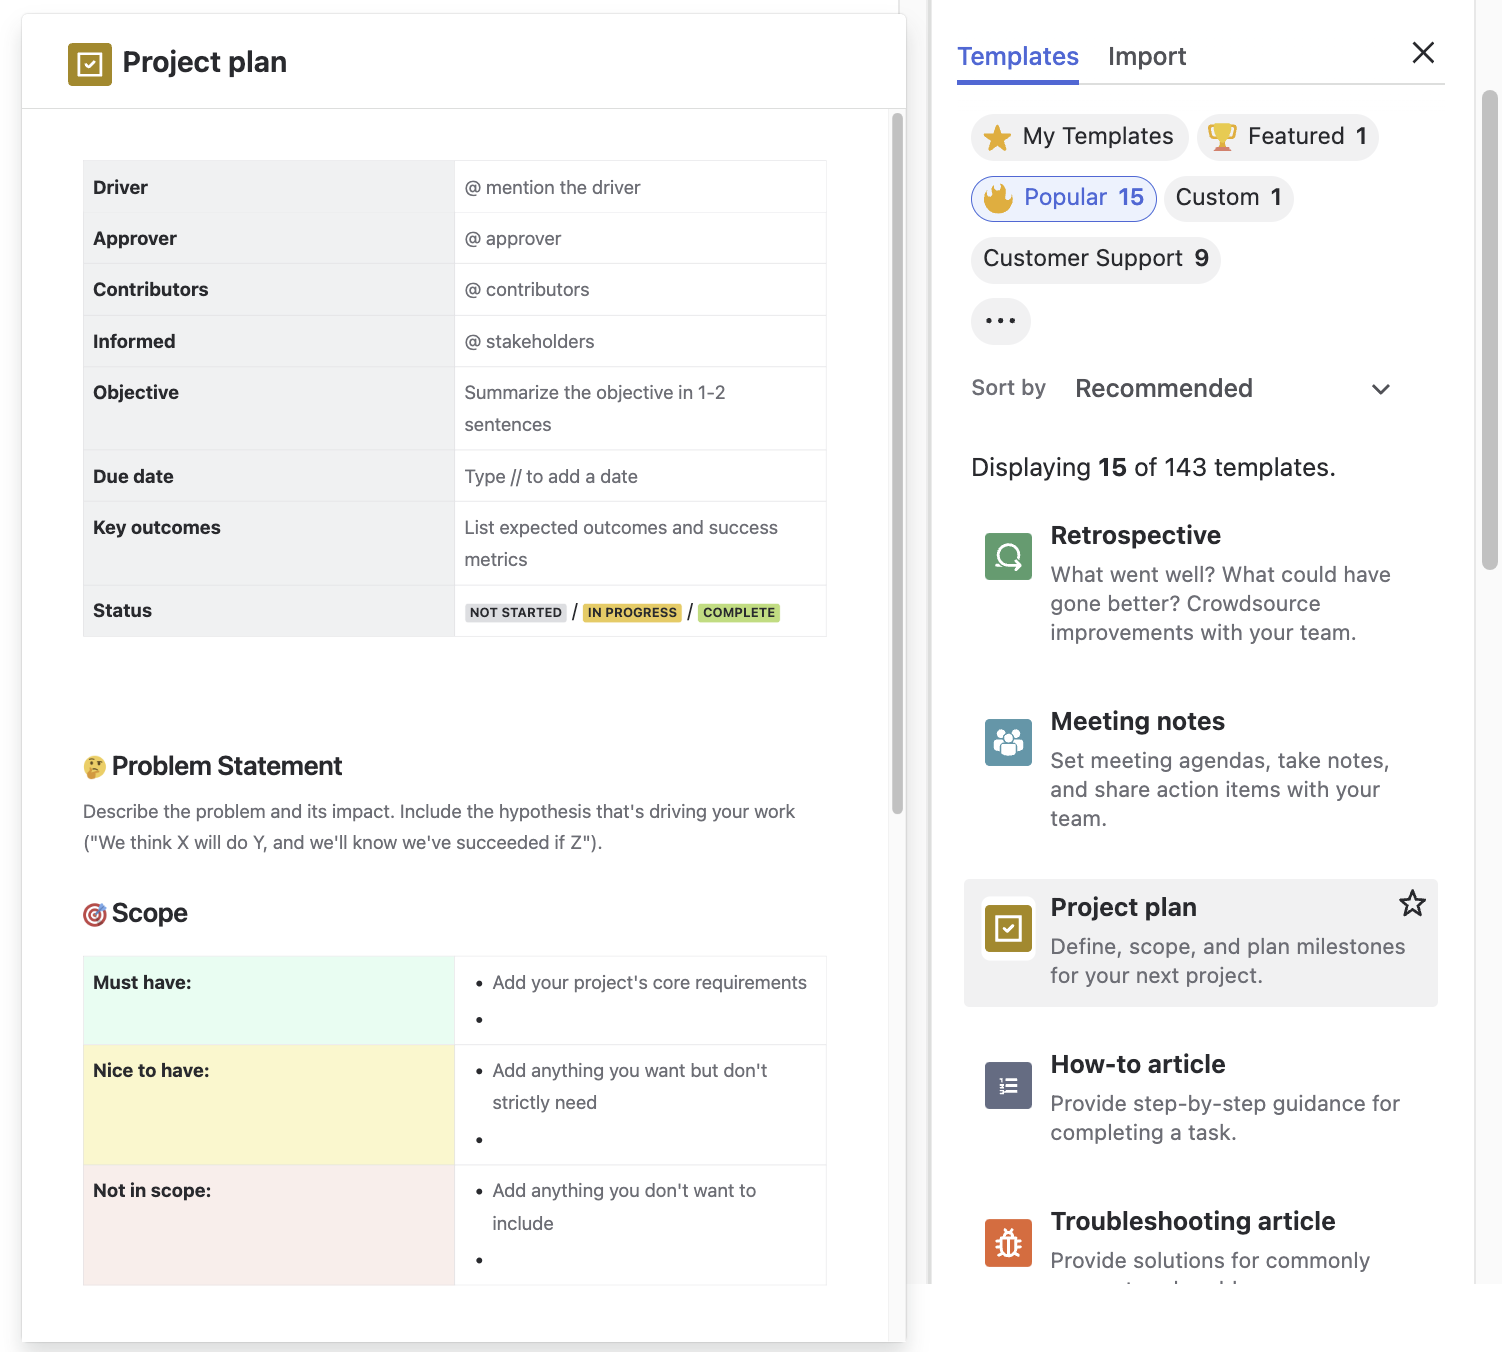Show more categories with ellipsis button
This screenshot has height=1352, width=1502.
1000,321
